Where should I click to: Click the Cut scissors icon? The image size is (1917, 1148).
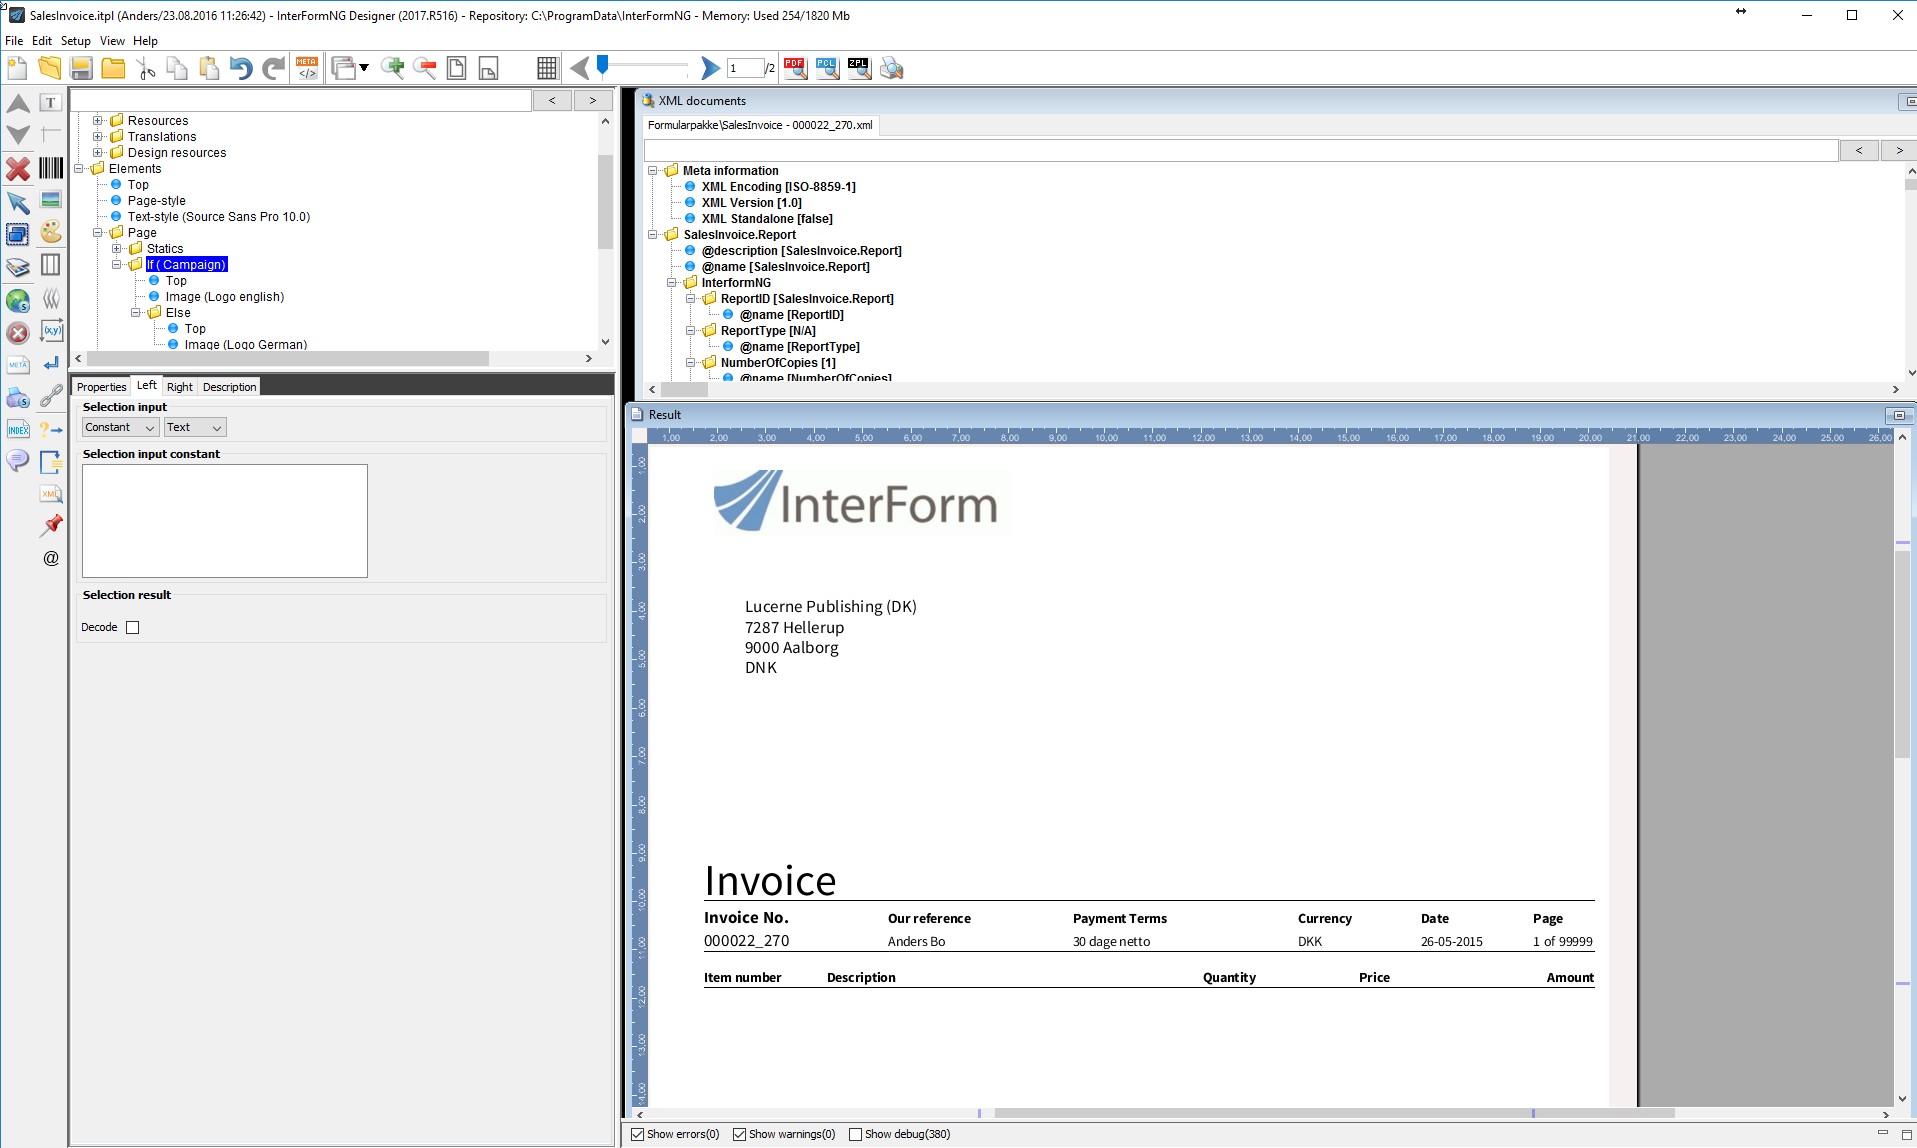point(145,68)
